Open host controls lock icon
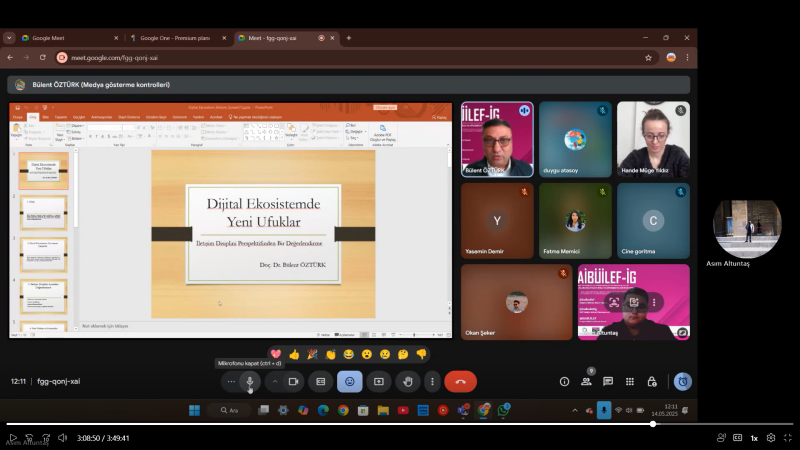 click(652, 382)
